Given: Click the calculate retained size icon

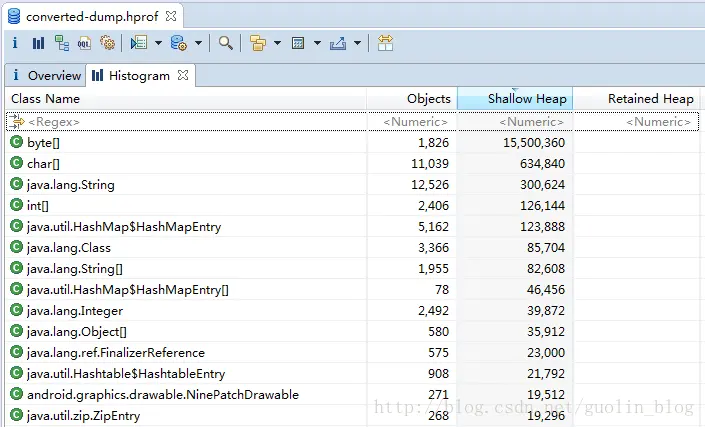Looking at the screenshot, I should (x=298, y=43).
